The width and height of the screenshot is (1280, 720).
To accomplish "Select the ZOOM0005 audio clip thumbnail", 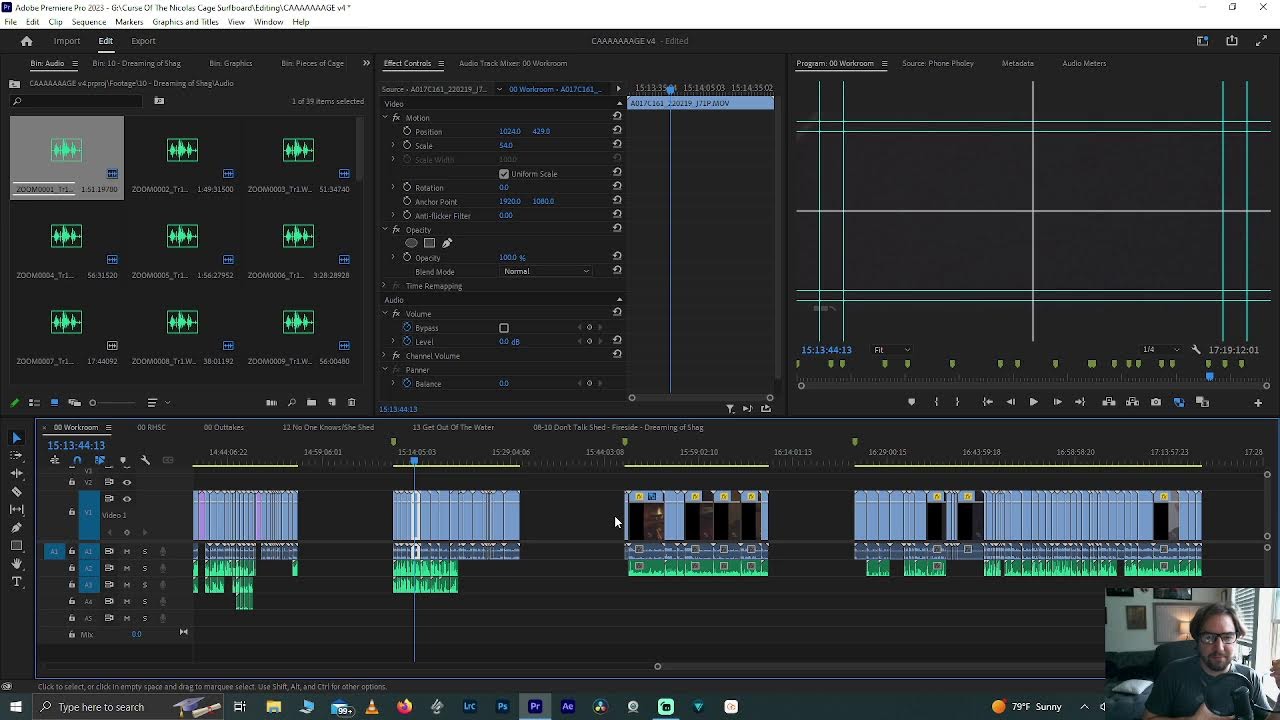I will (x=182, y=236).
